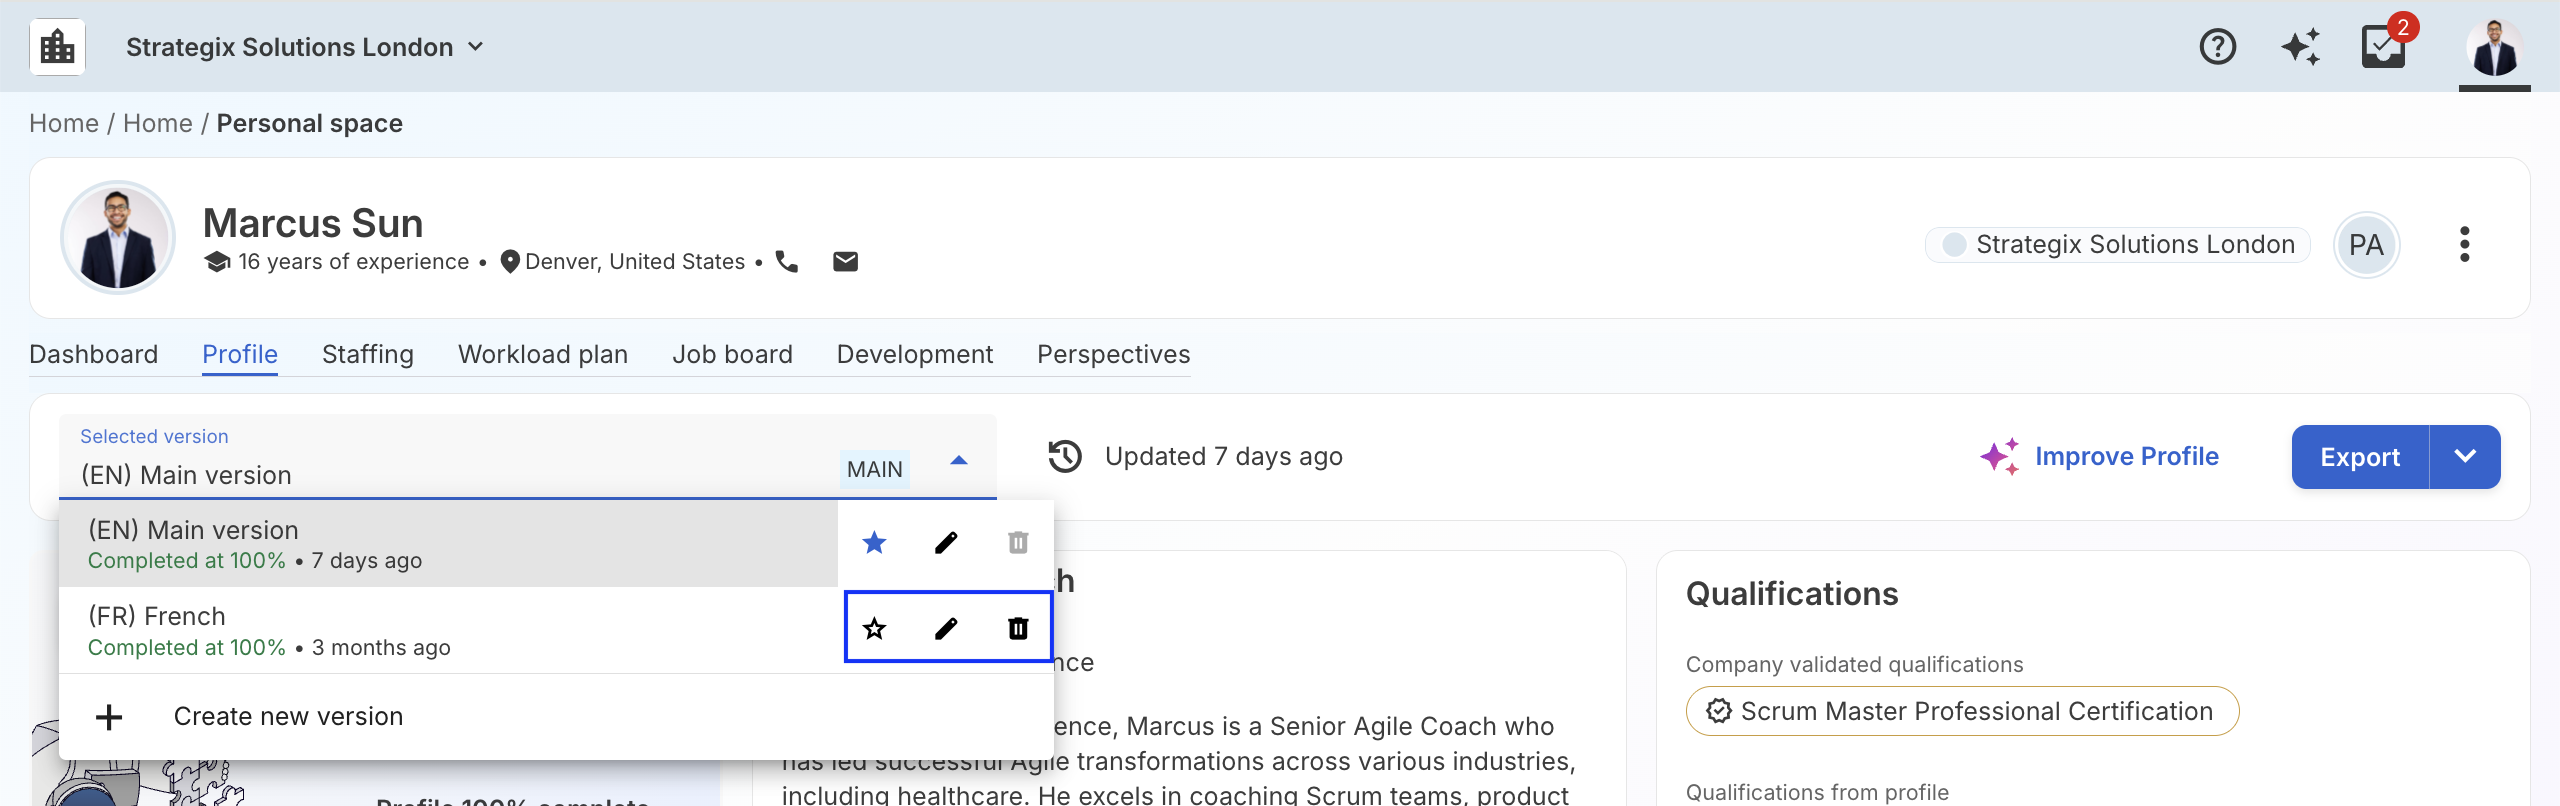Switch to the Staffing tab
Viewport: 2560px width, 806px height.
click(367, 354)
